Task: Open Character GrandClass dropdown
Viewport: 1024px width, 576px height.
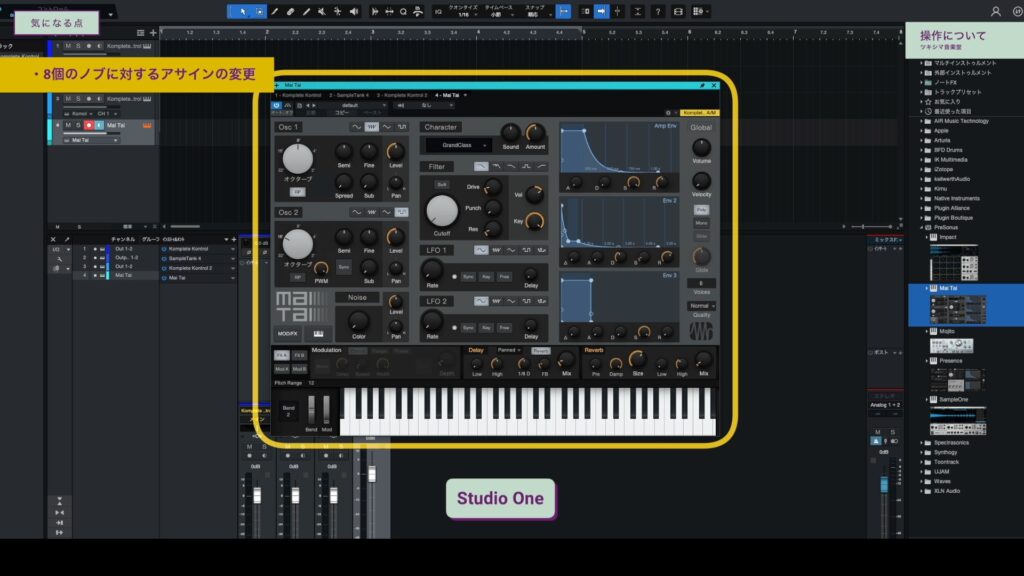Action: coord(458,146)
